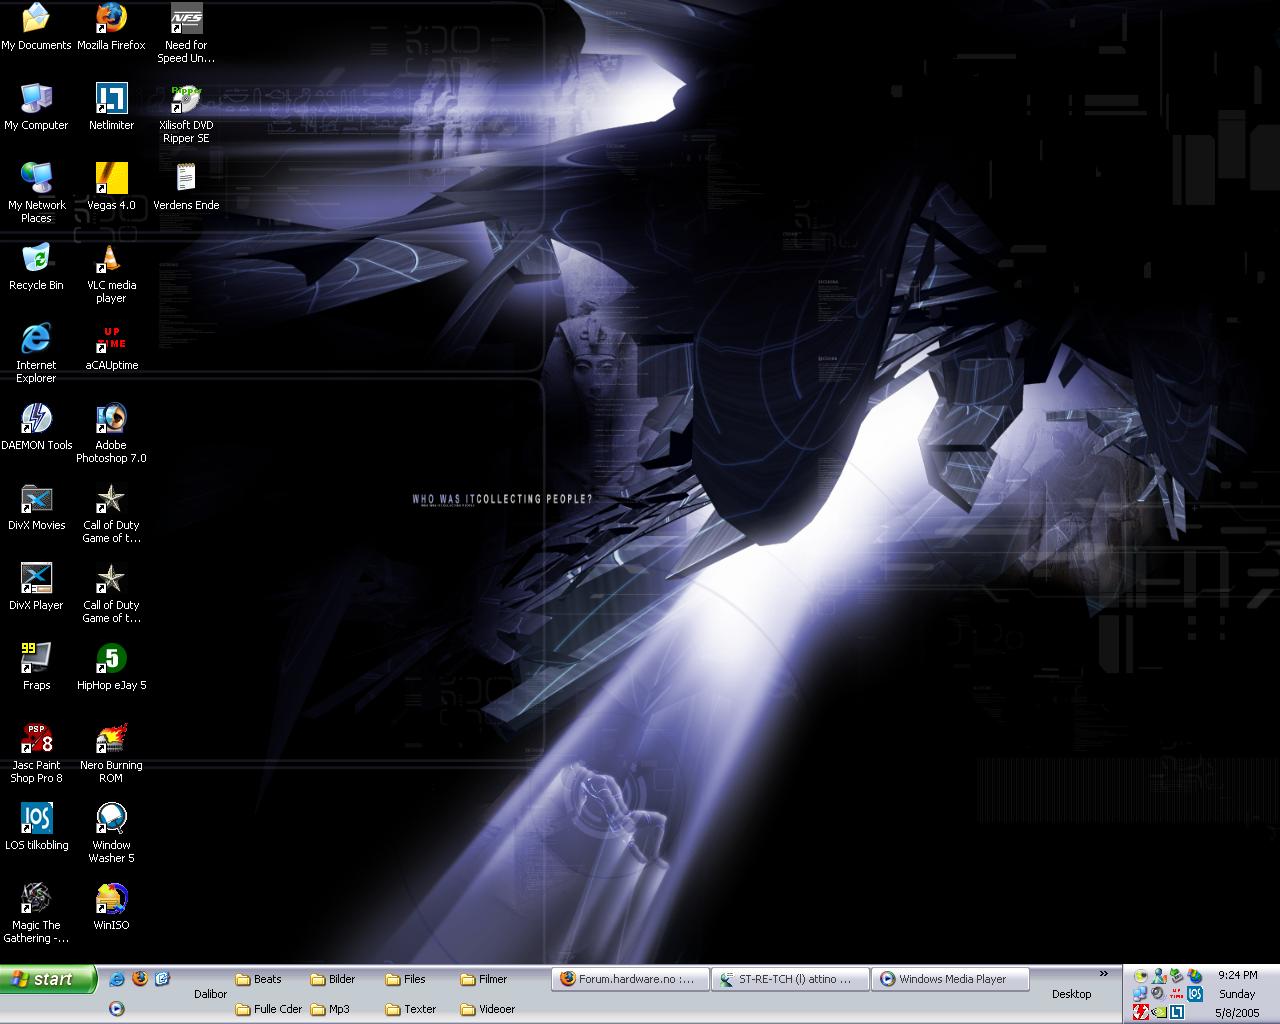Open the Filmer folder in taskbar toolbar

(x=484, y=979)
